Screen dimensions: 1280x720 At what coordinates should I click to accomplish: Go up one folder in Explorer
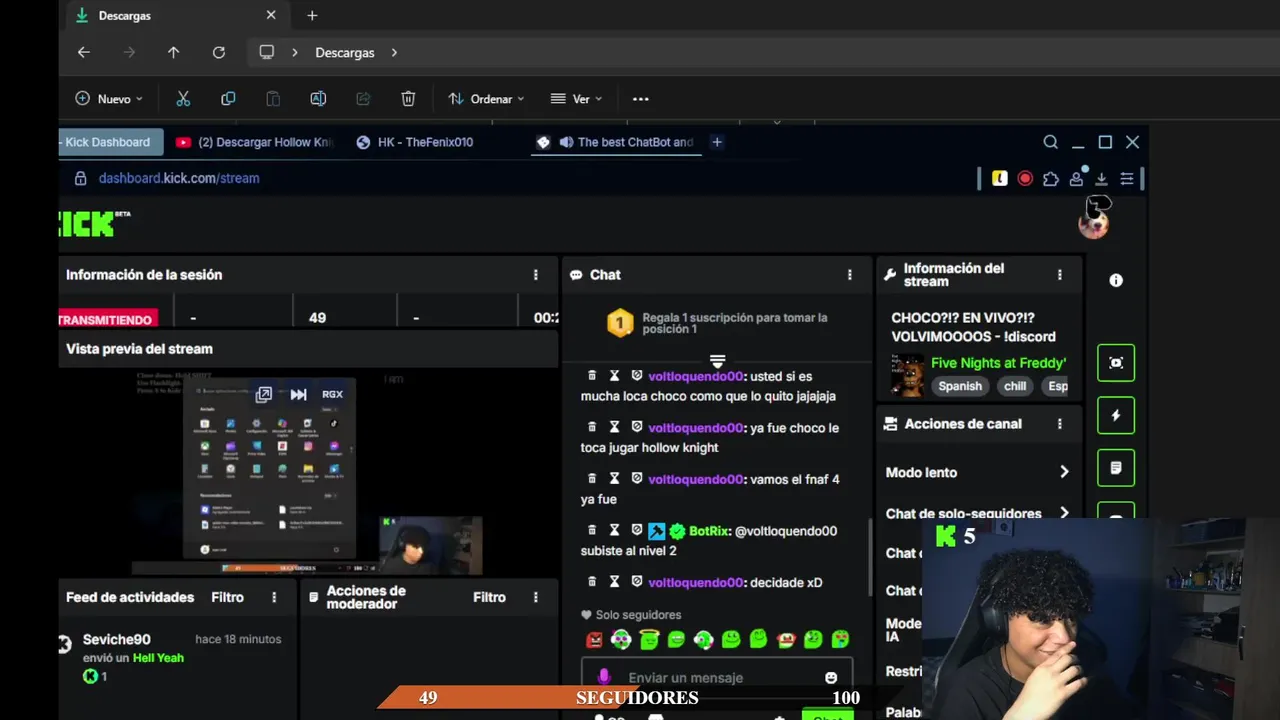point(173,53)
